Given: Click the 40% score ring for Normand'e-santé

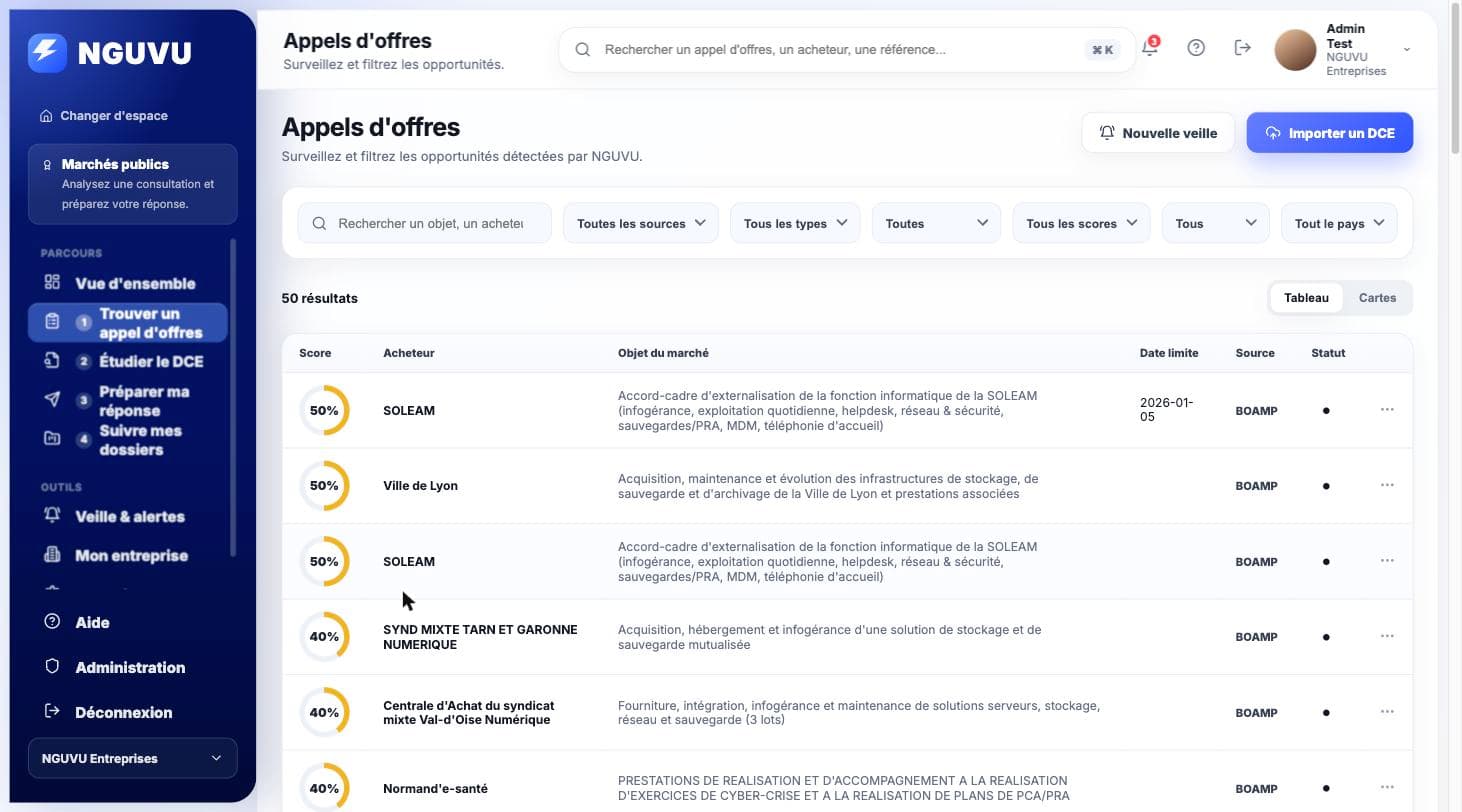Looking at the screenshot, I should (324, 788).
